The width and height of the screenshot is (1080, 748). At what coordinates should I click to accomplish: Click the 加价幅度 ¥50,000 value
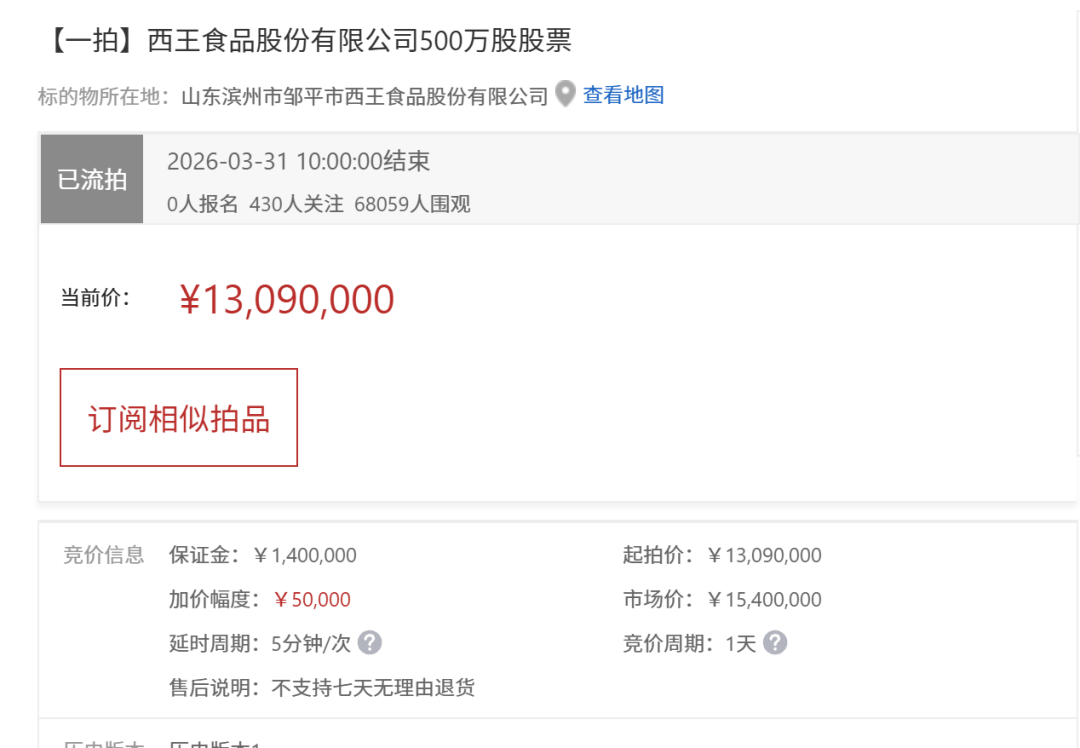[312, 600]
